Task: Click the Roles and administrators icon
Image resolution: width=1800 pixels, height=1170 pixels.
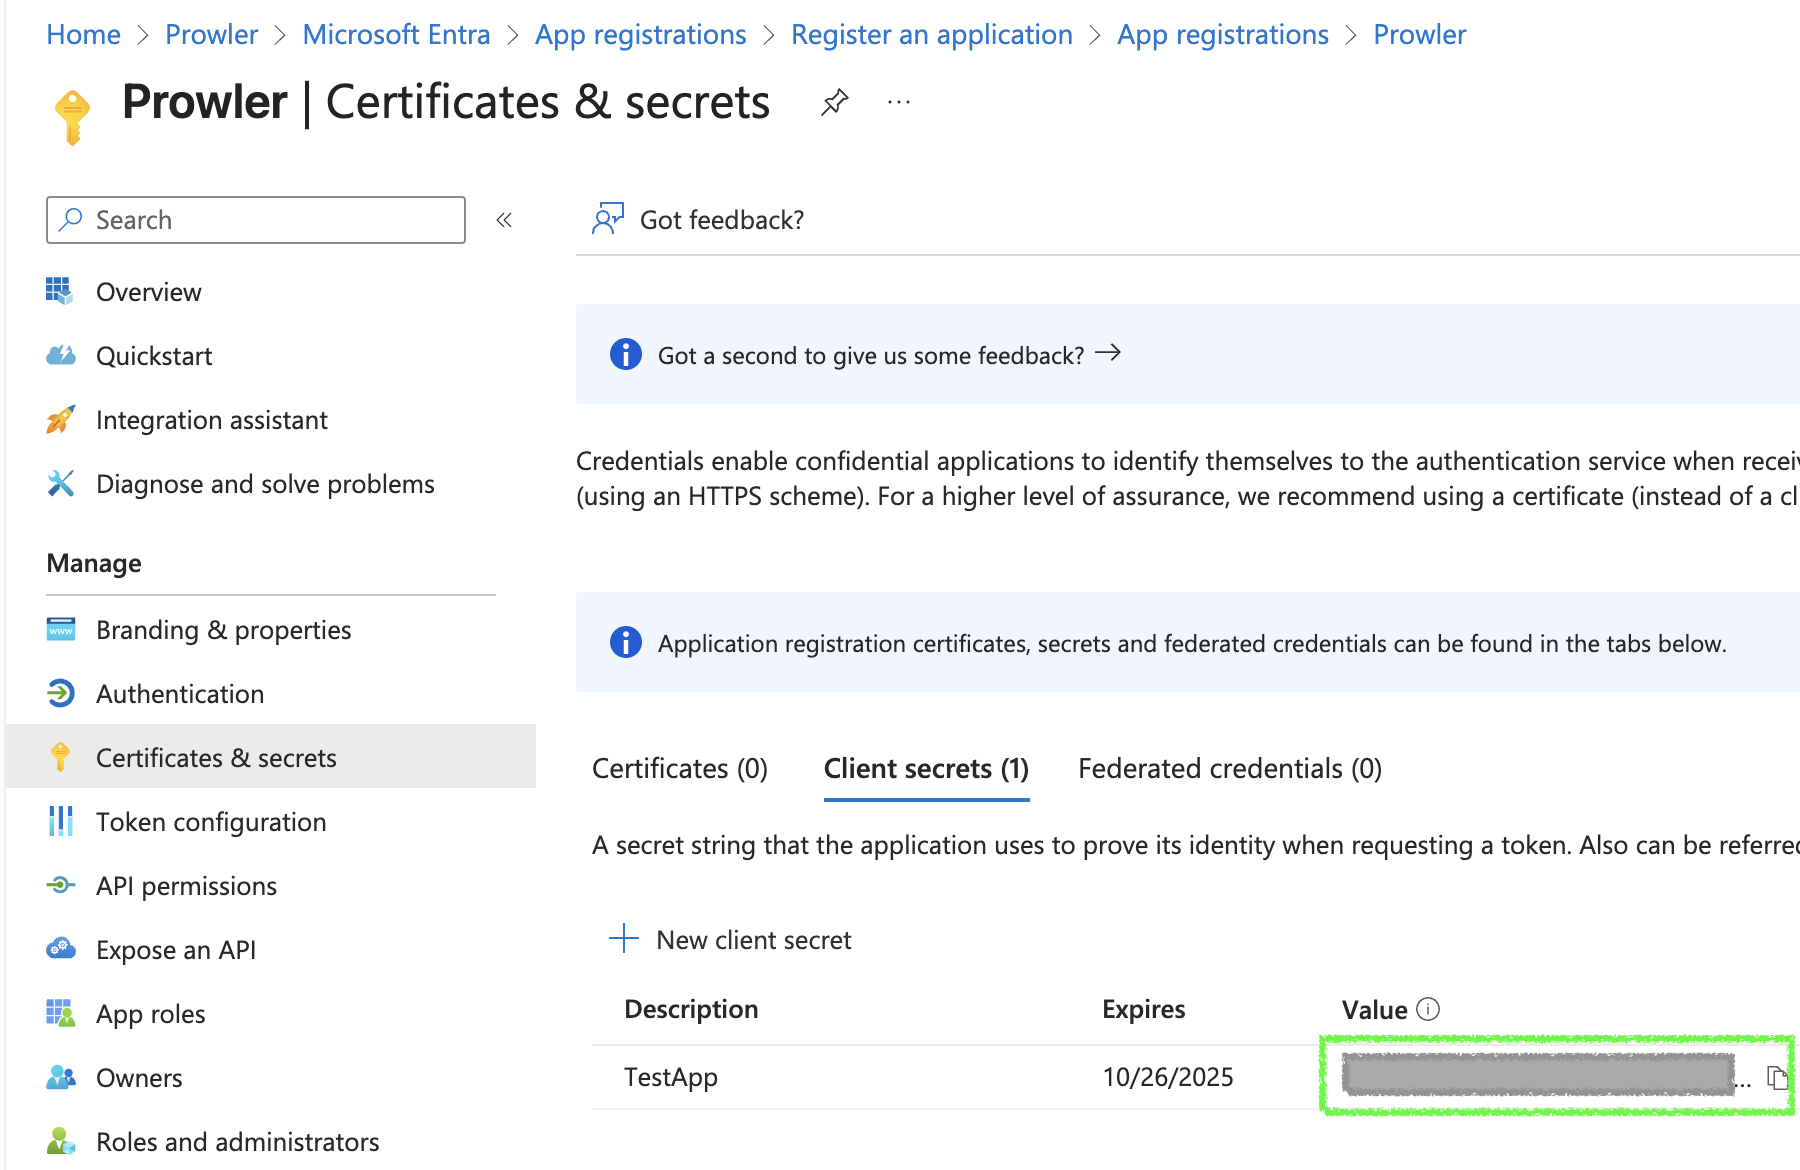Action: 60,1141
